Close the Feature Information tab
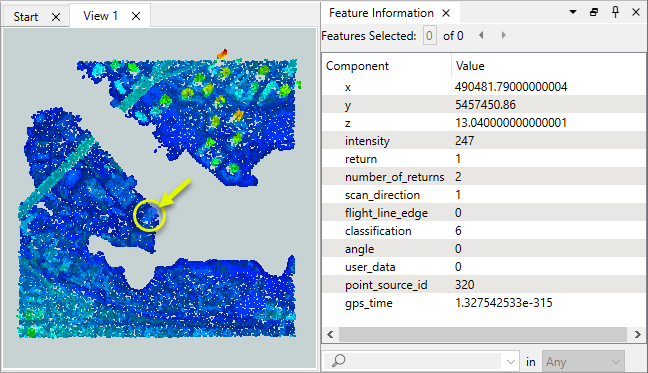The width and height of the screenshot is (648, 373). (446, 13)
